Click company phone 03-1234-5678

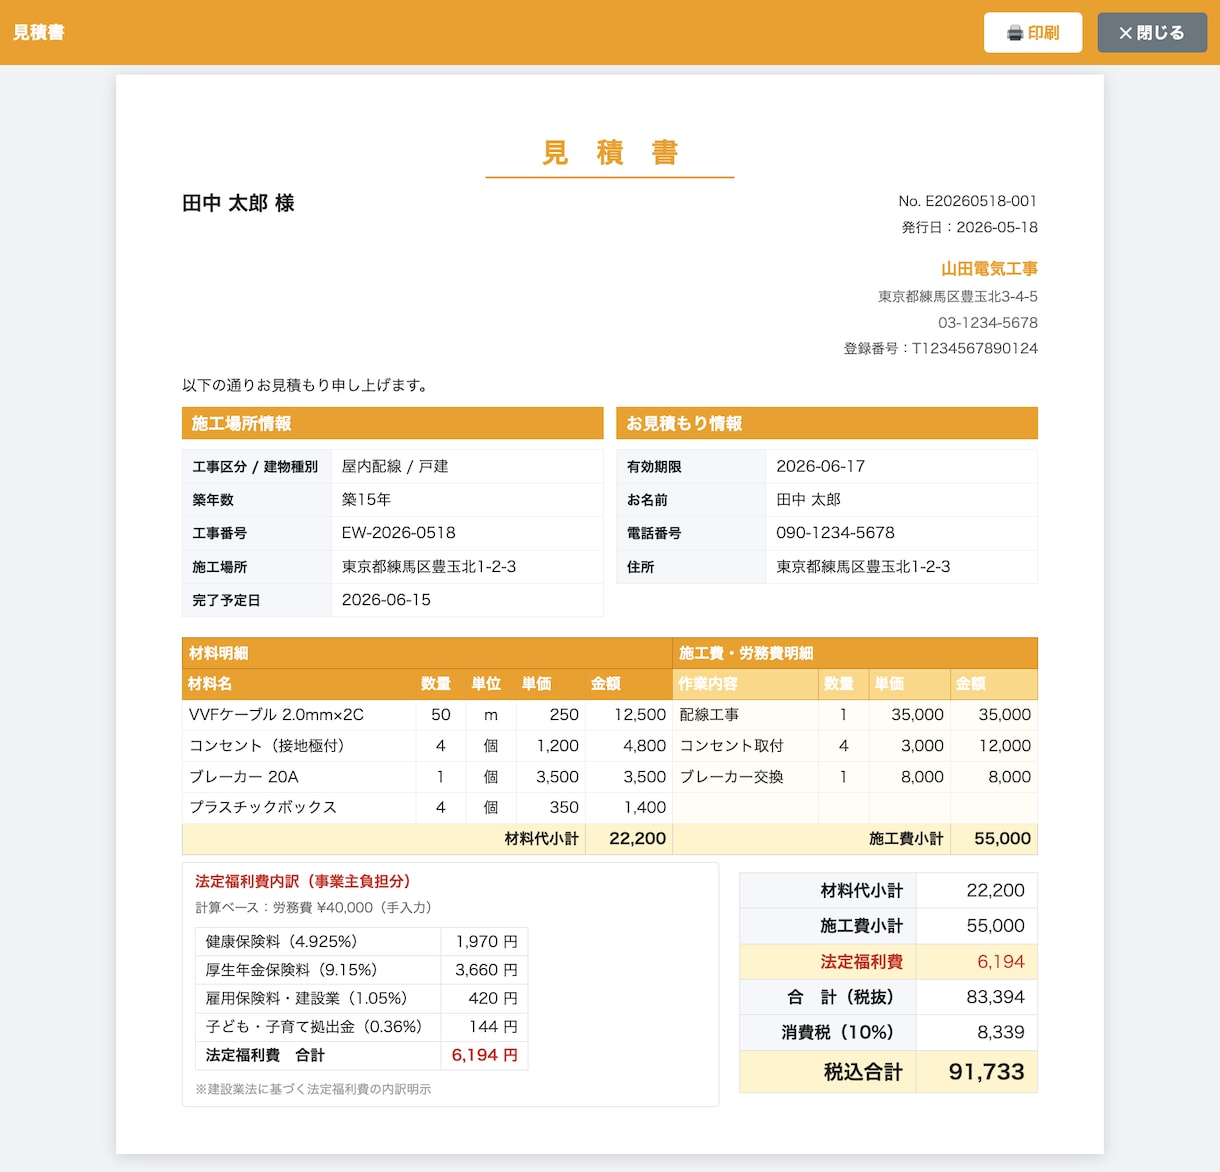(987, 322)
